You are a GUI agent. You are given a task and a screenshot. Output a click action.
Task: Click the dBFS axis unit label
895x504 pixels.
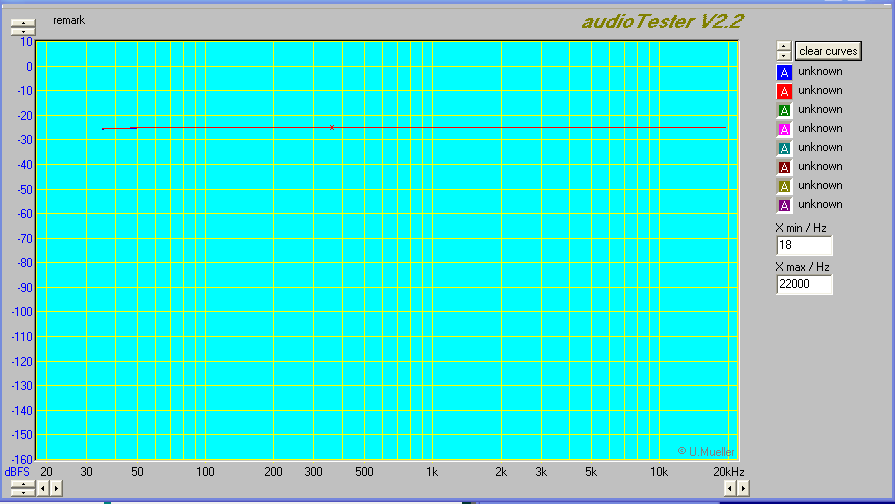pos(17,472)
